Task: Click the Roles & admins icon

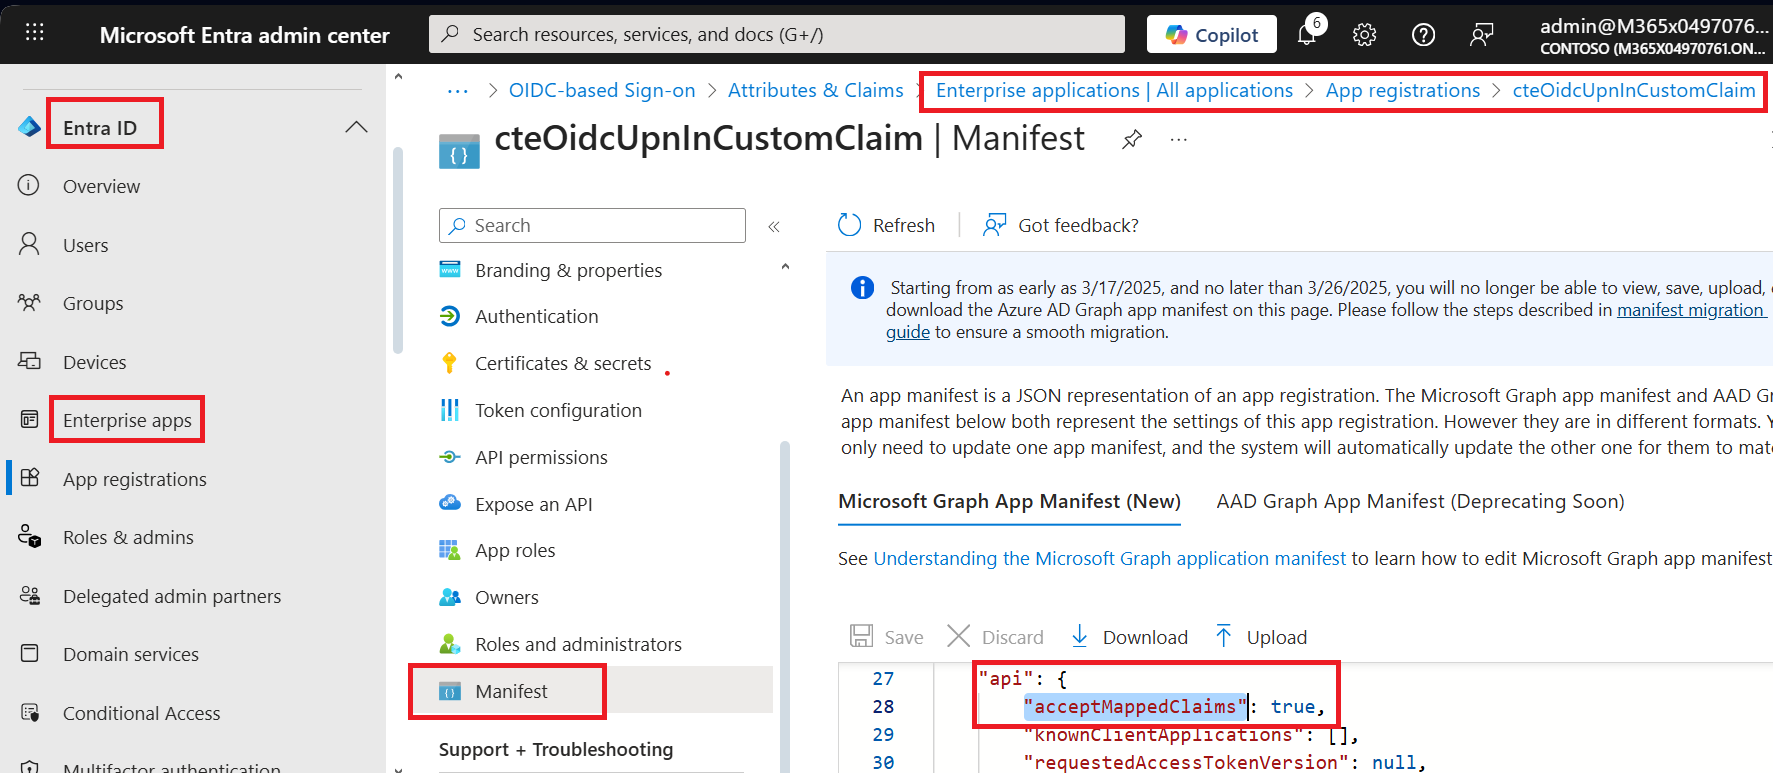Action: (30, 537)
